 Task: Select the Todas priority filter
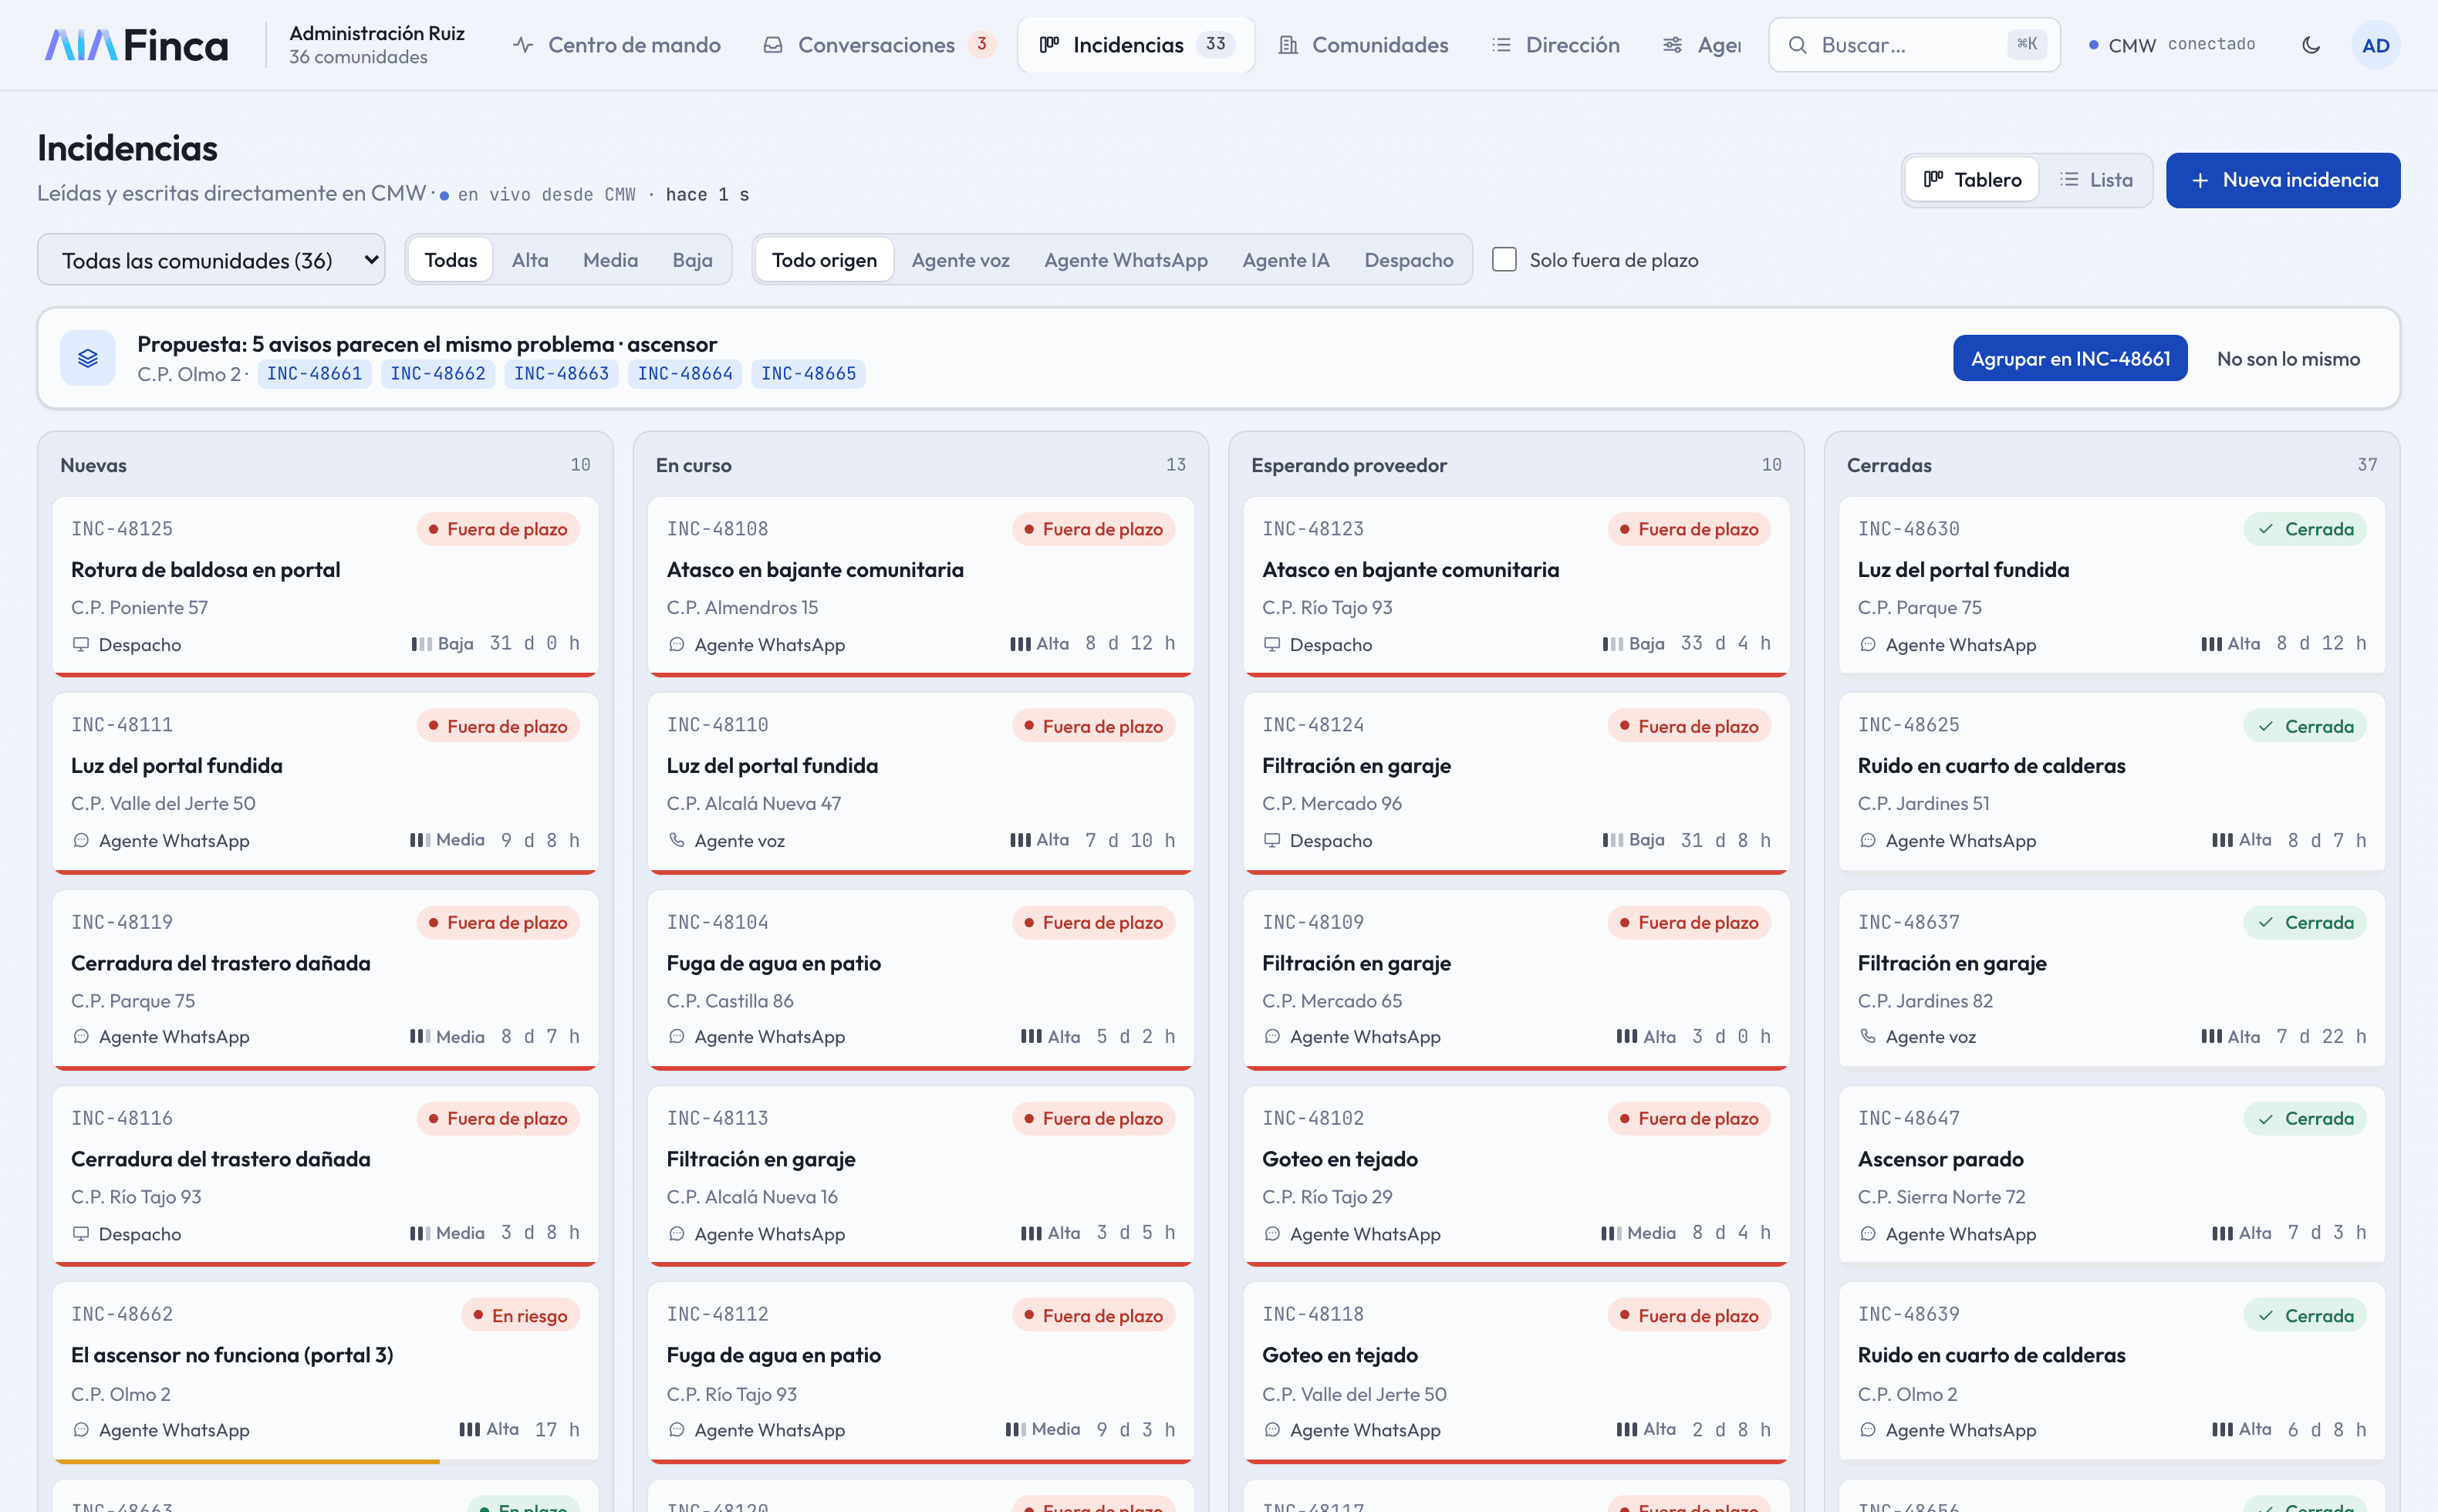[451, 260]
